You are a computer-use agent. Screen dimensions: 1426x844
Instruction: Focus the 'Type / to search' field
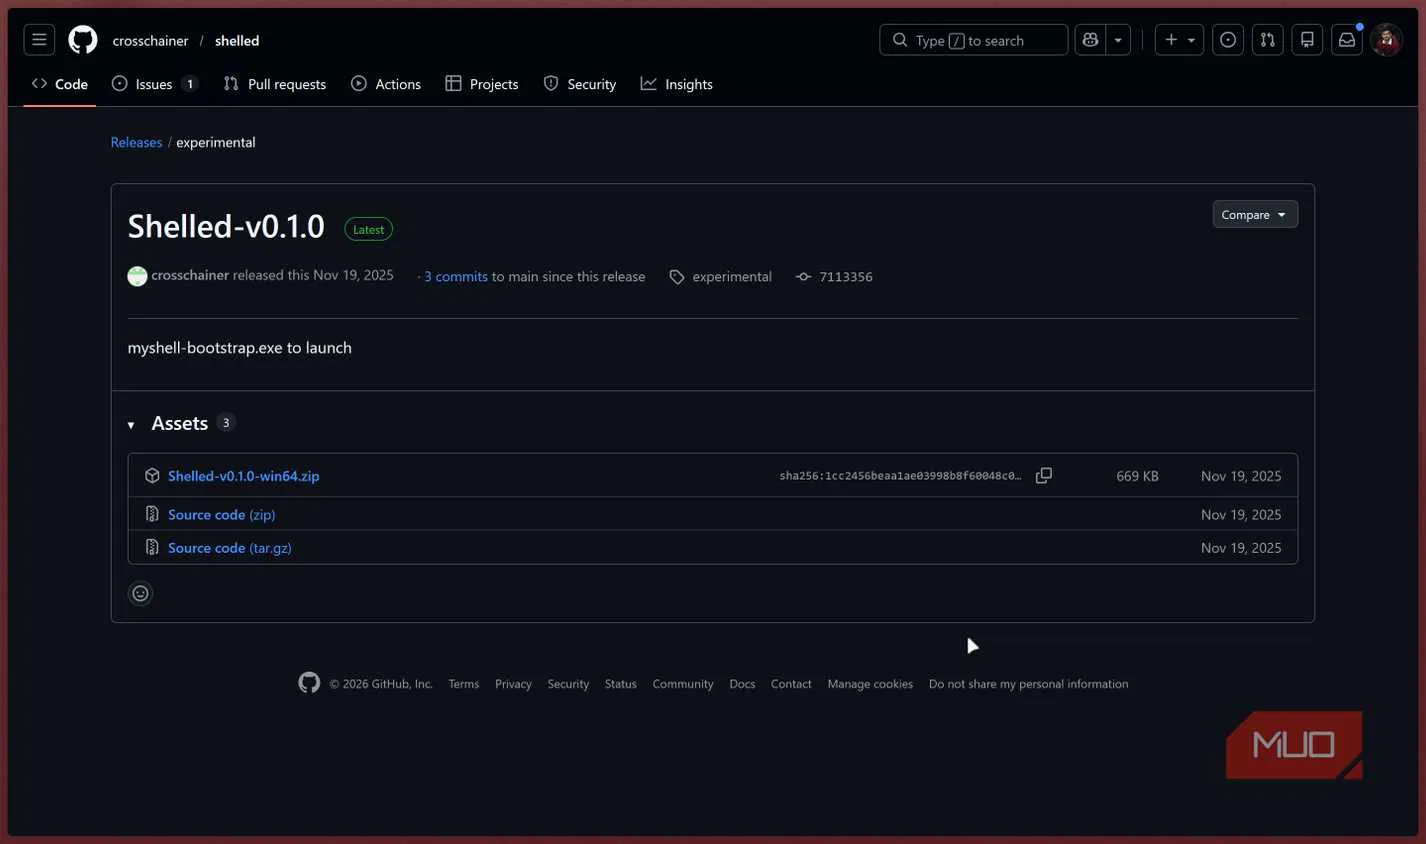click(974, 40)
